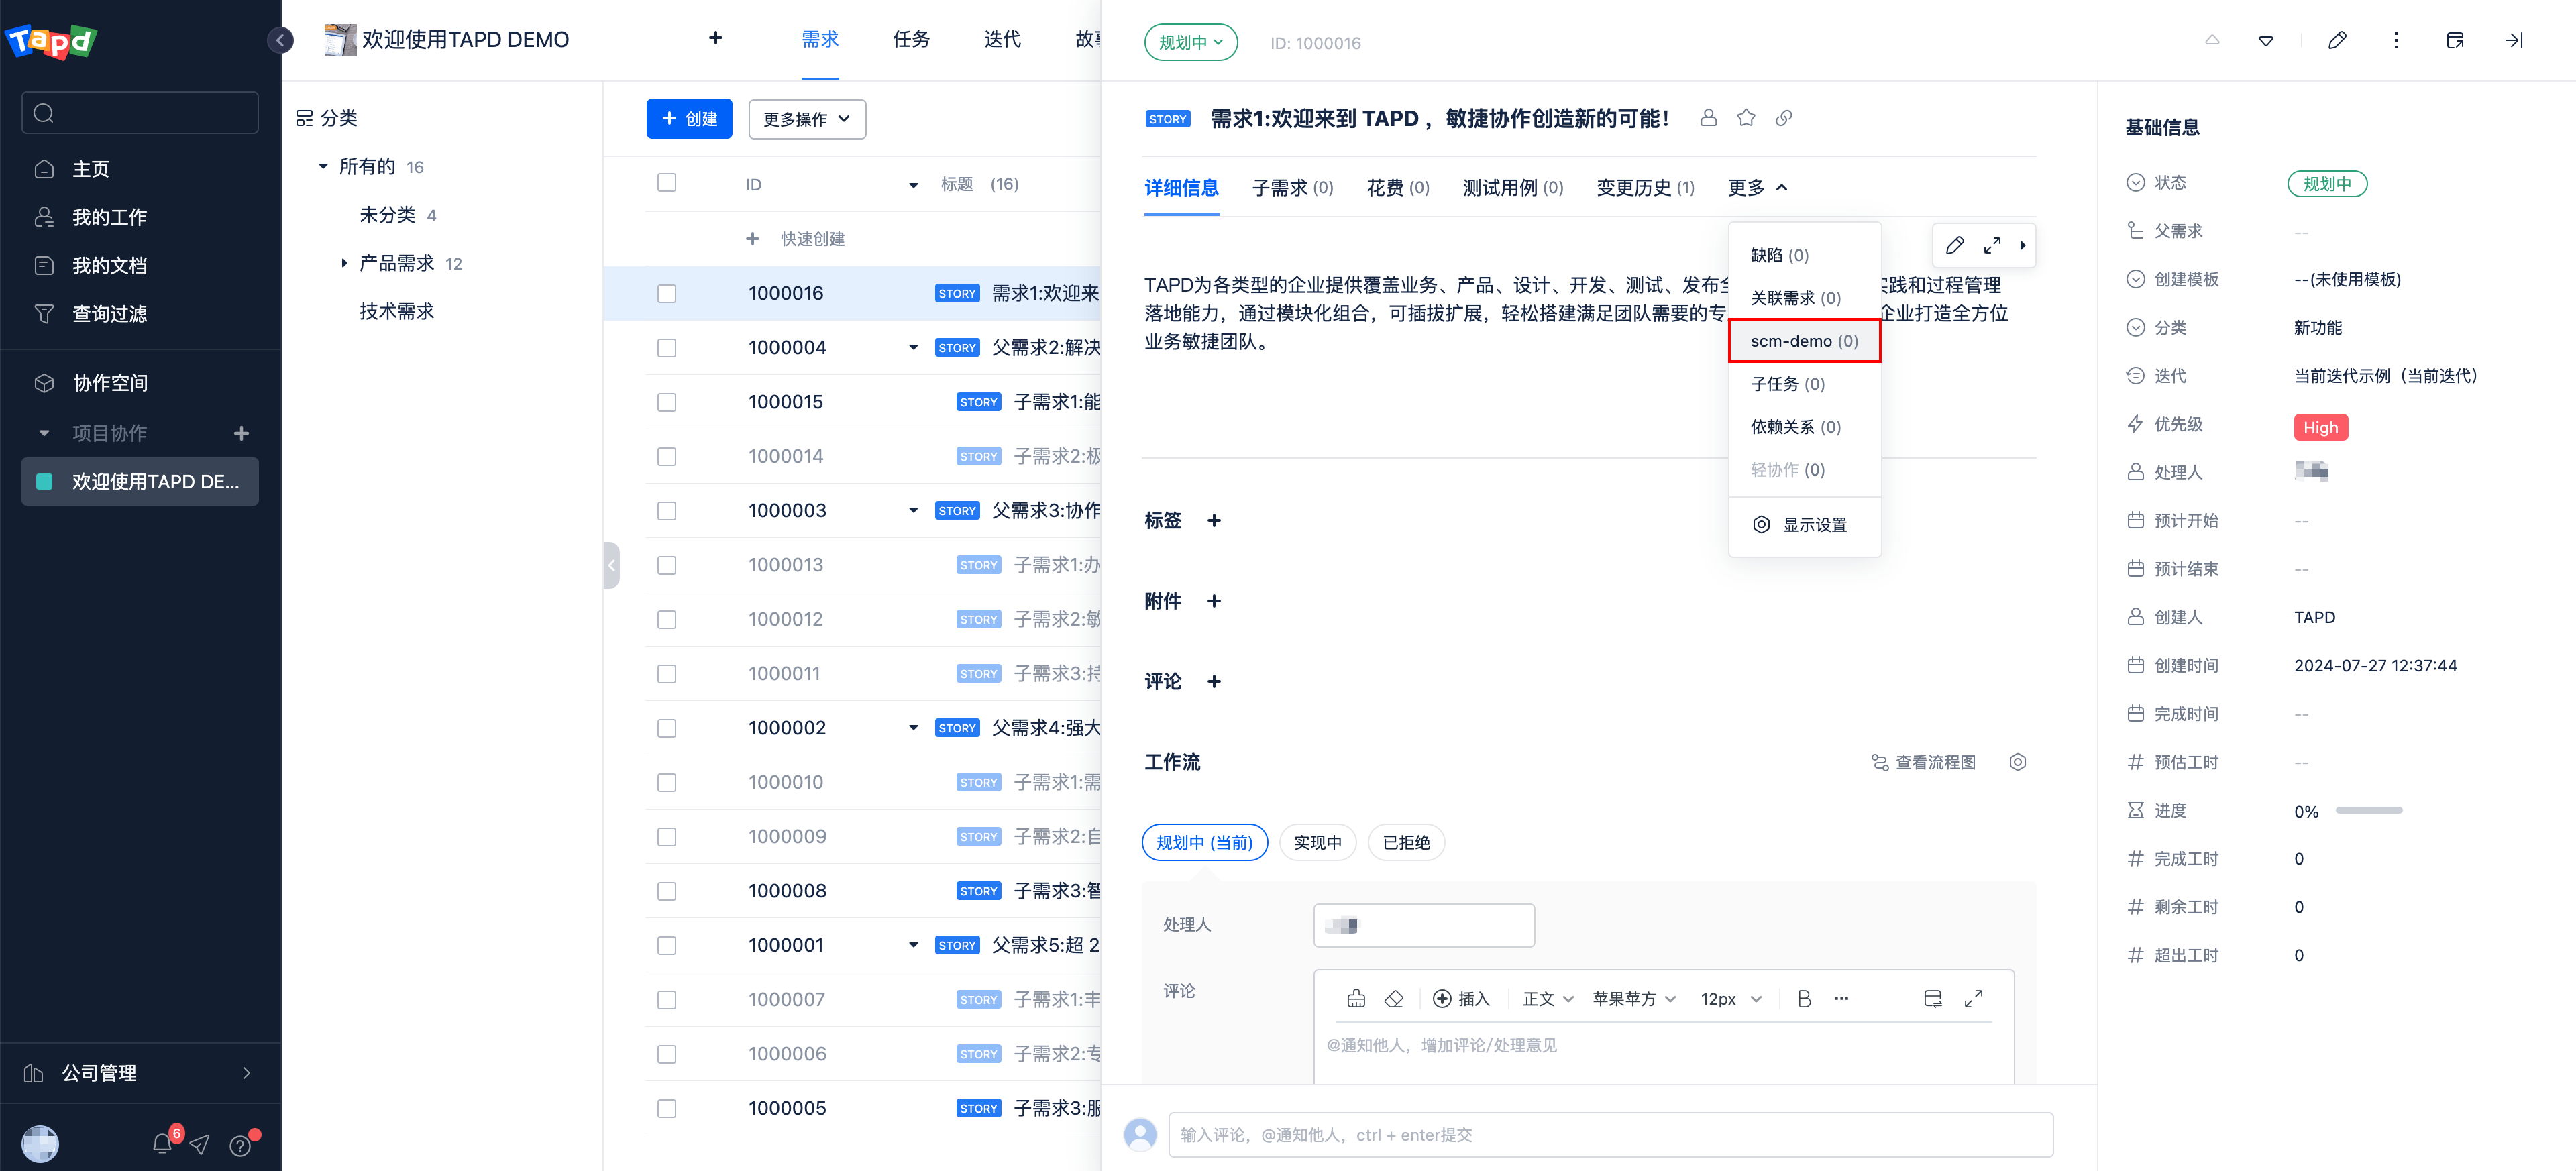Image resolution: width=2576 pixels, height=1171 pixels.
Task: Check the row 1000015 checkbox
Action: 667,402
